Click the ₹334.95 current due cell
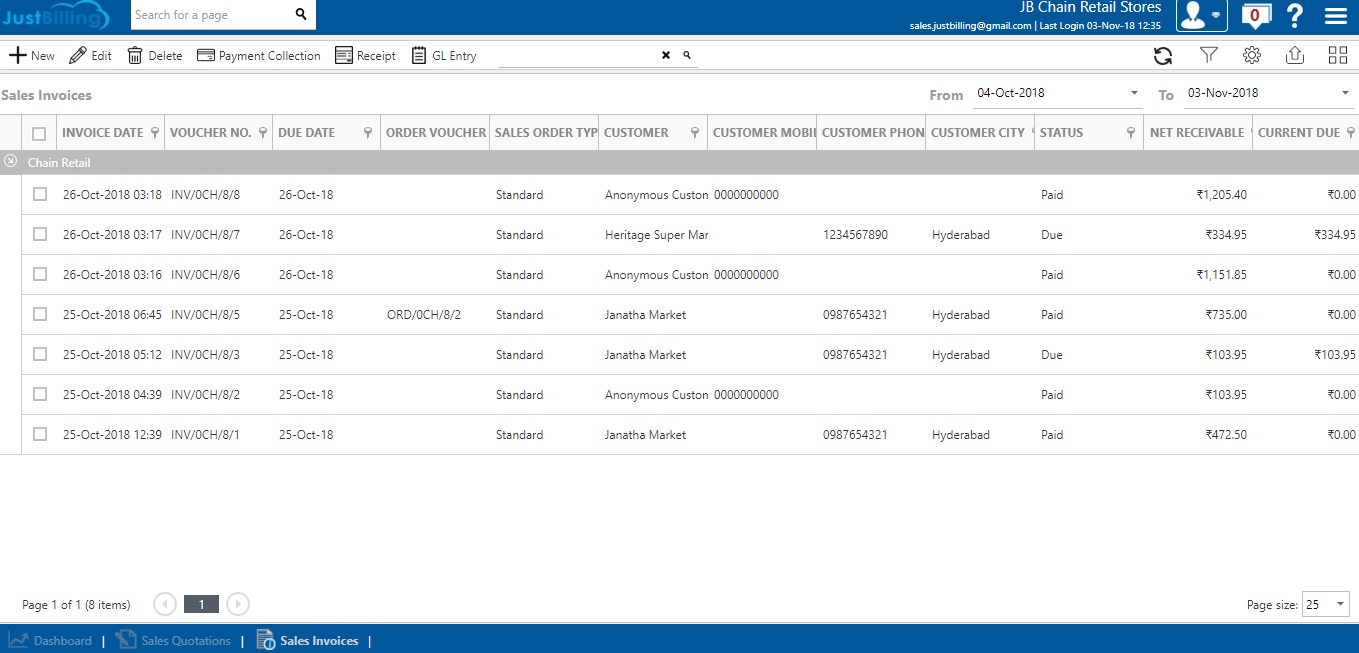 [x=1335, y=235]
